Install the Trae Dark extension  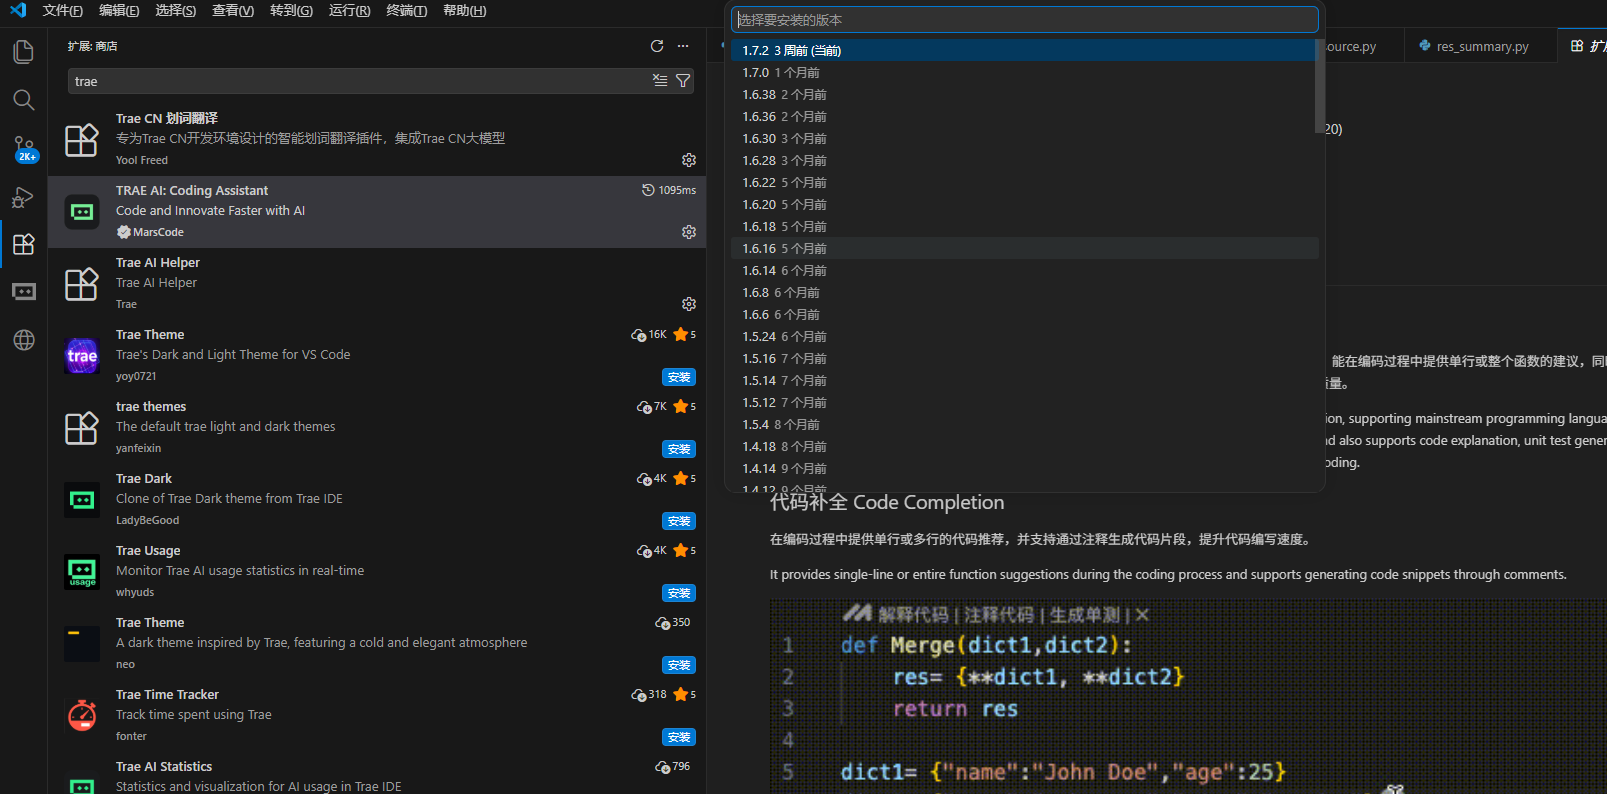[679, 521]
